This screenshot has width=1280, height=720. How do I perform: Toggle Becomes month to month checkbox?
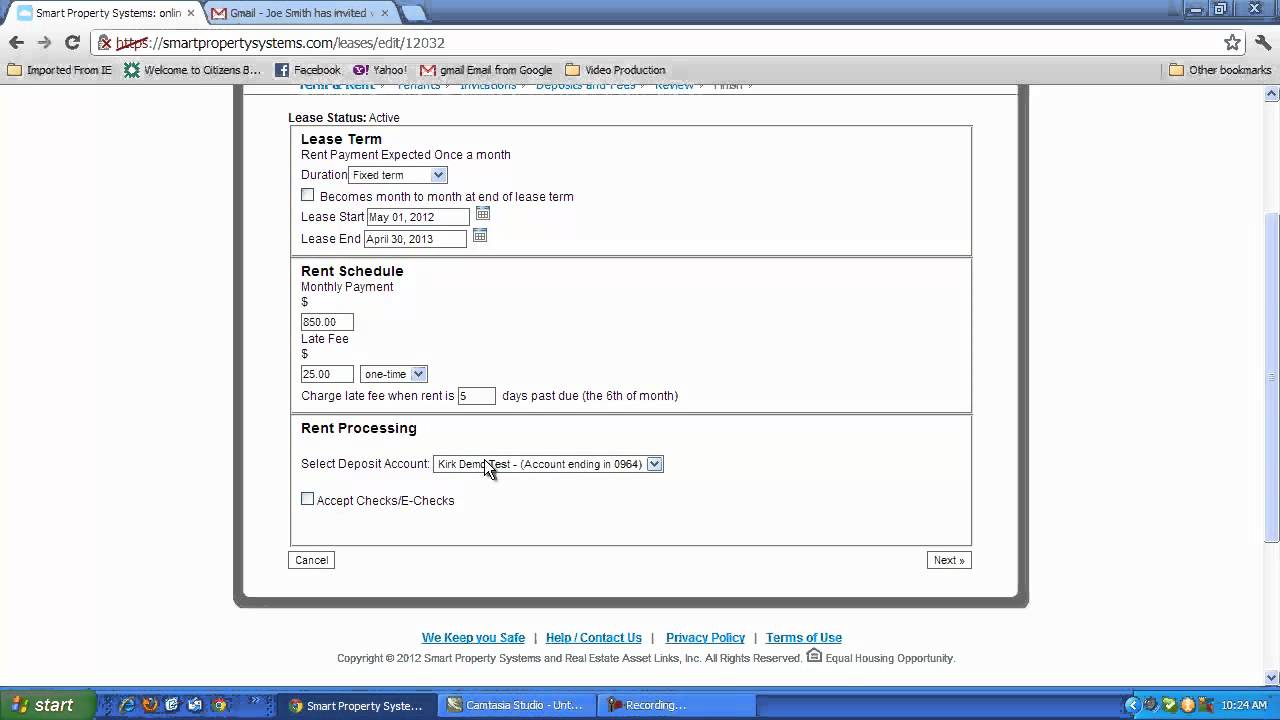[x=308, y=195]
